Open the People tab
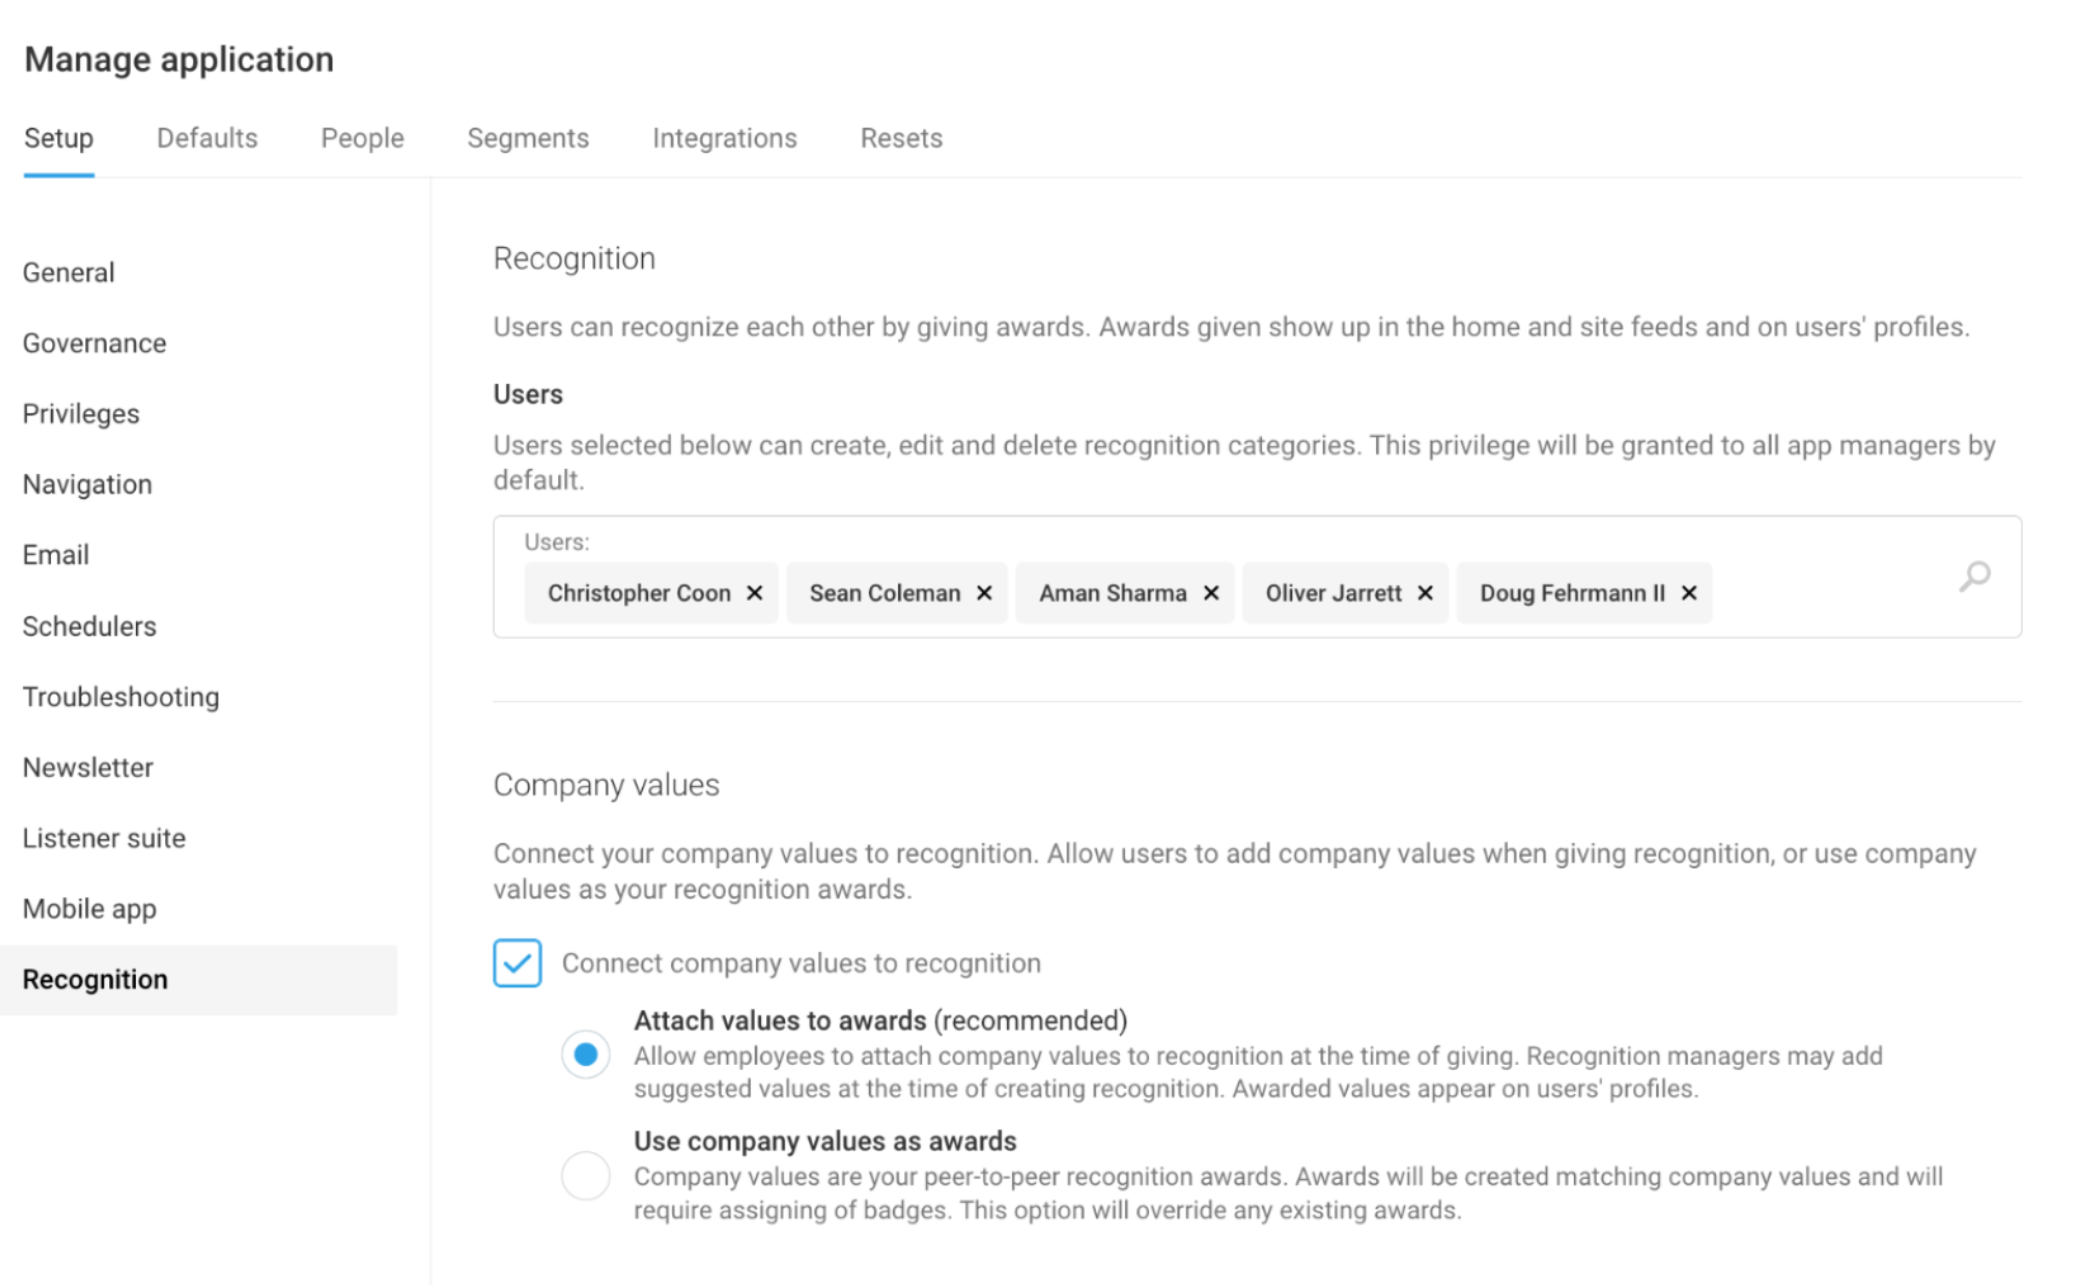Image resolution: width=2074 pixels, height=1288 pixels. tap(362, 138)
